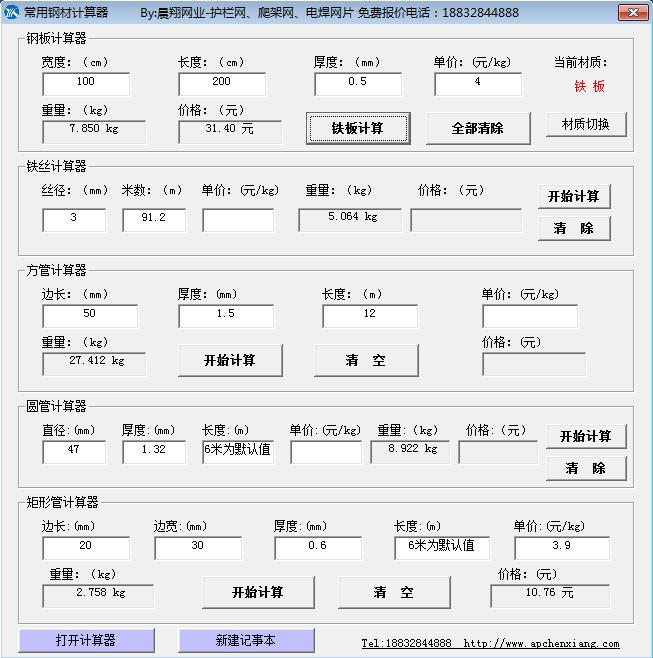
Task: Focus the steel plate 宽度 field showing 100
Action: 86,84
